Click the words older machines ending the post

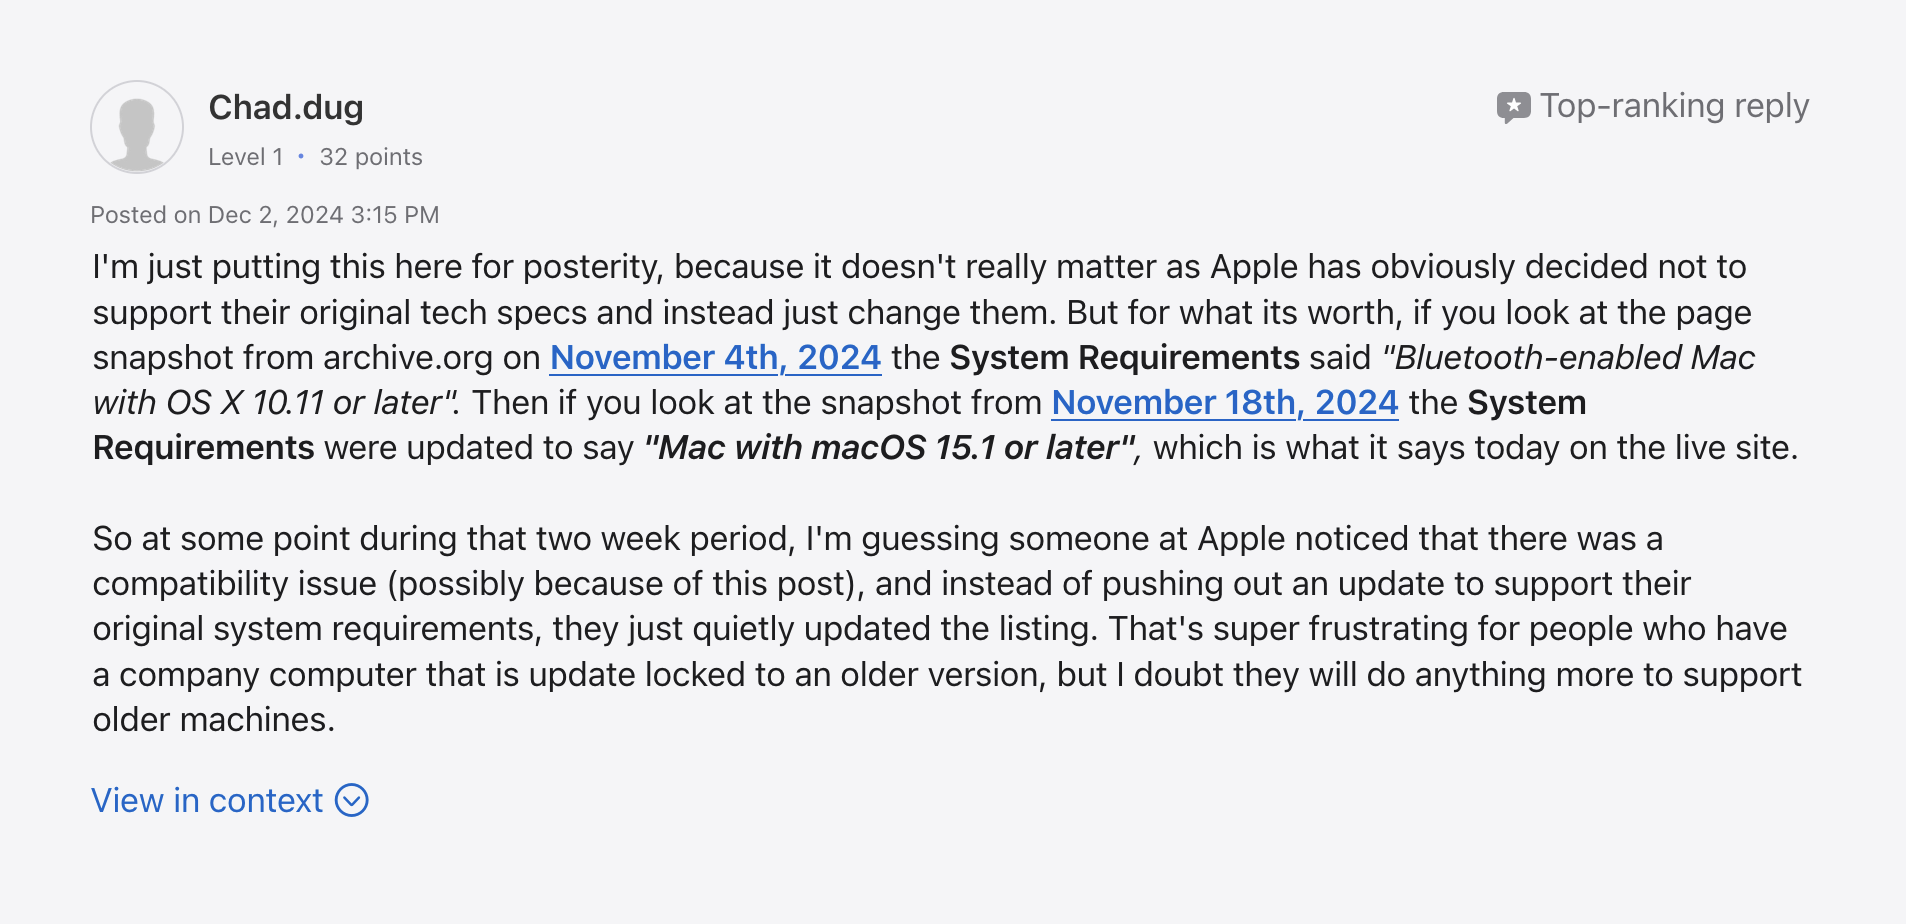(x=213, y=719)
